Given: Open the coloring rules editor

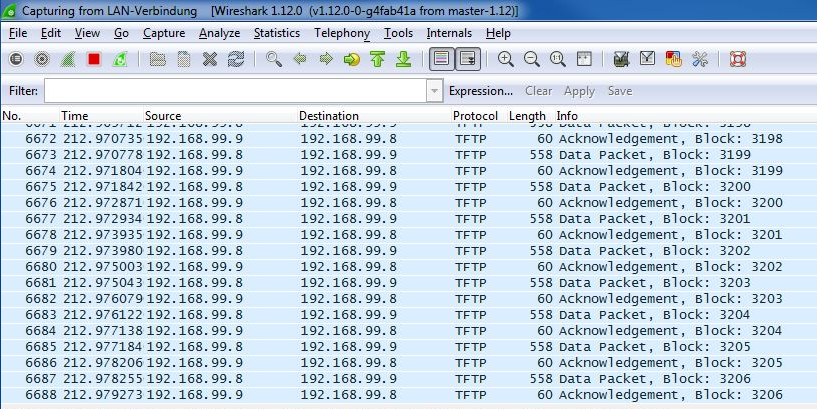Looking at the screenshot, I should (x=673, y=59).
